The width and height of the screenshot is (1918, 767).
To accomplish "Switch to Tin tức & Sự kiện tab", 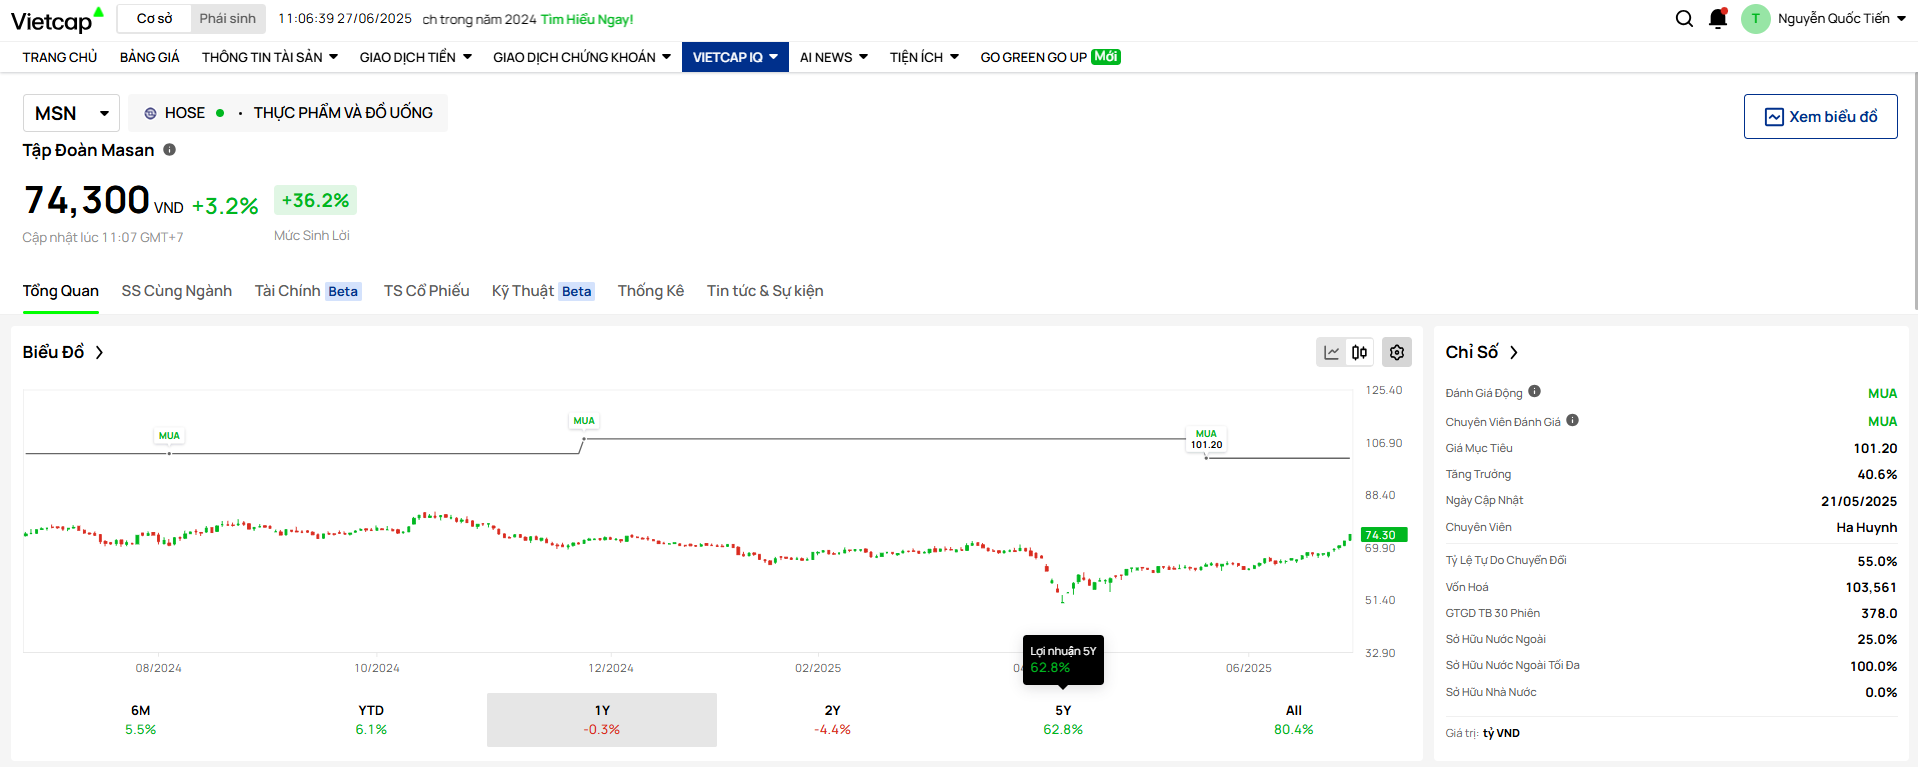I will (765, 291).
